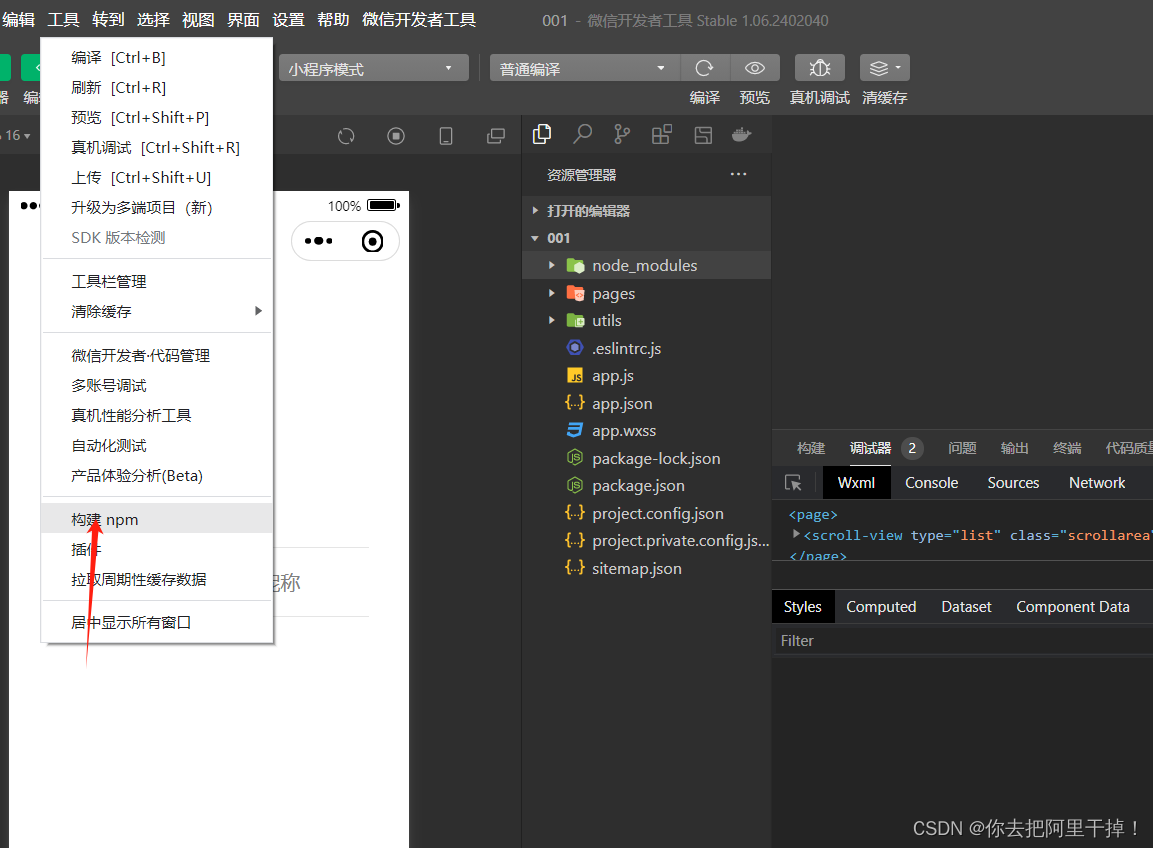This screenshot has height=848, width=1153.
Task: Switch to the Computed tab
Action: [x=881, y=607]
